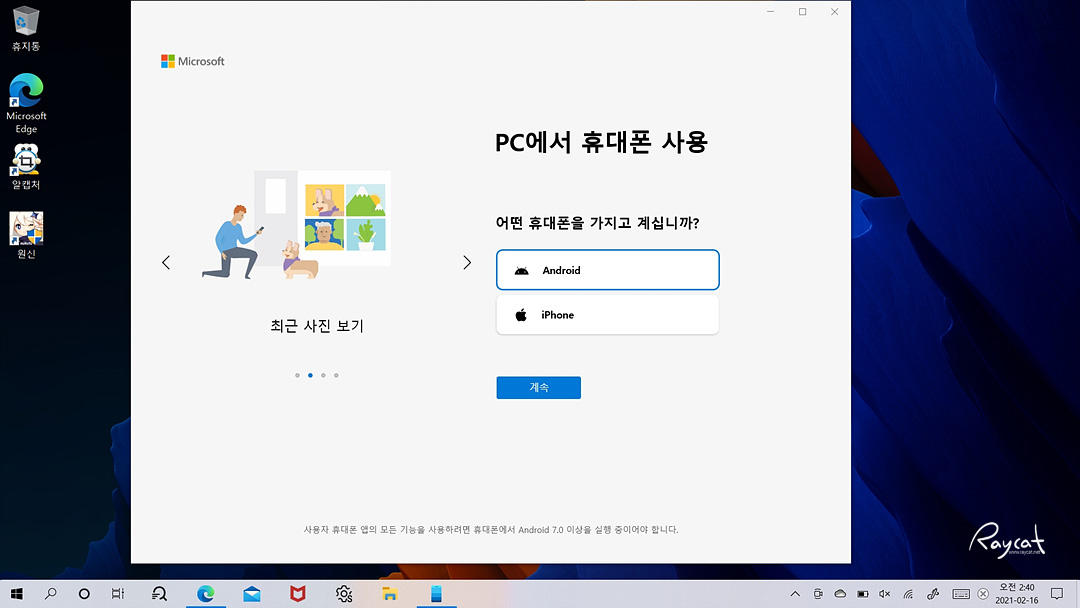This screenshot has width=1080, height=608.
Task: Open Mail app from taskbar
Action: tap(251, 594)
